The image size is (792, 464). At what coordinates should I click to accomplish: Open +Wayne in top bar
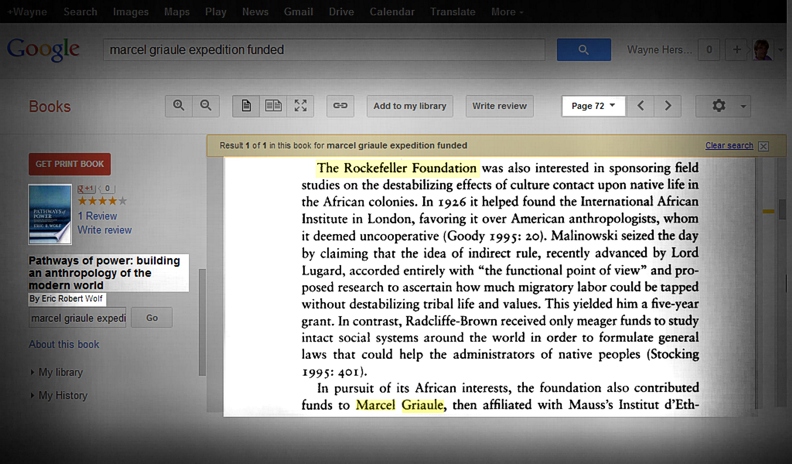tap(27, 12)
